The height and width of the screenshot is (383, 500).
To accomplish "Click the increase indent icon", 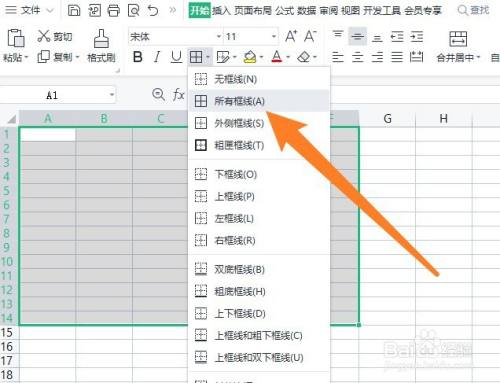I will 417,36.
